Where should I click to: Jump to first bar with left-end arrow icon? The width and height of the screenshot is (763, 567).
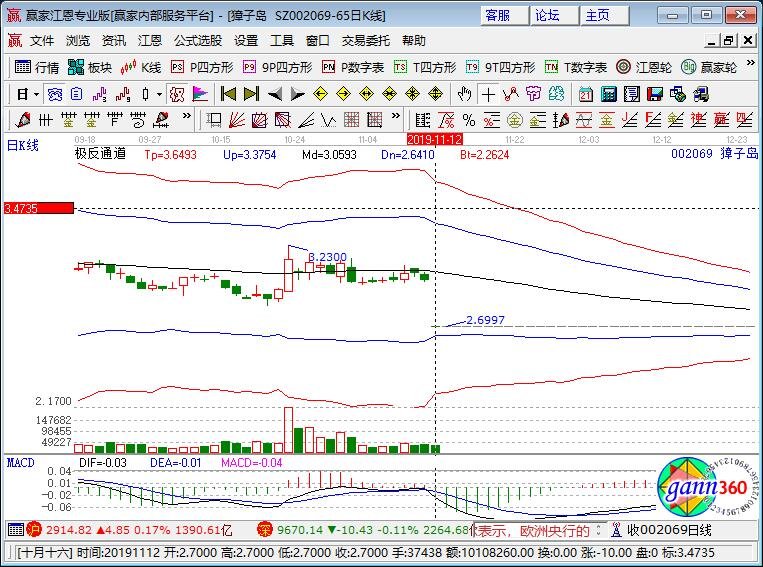point(228,94)
